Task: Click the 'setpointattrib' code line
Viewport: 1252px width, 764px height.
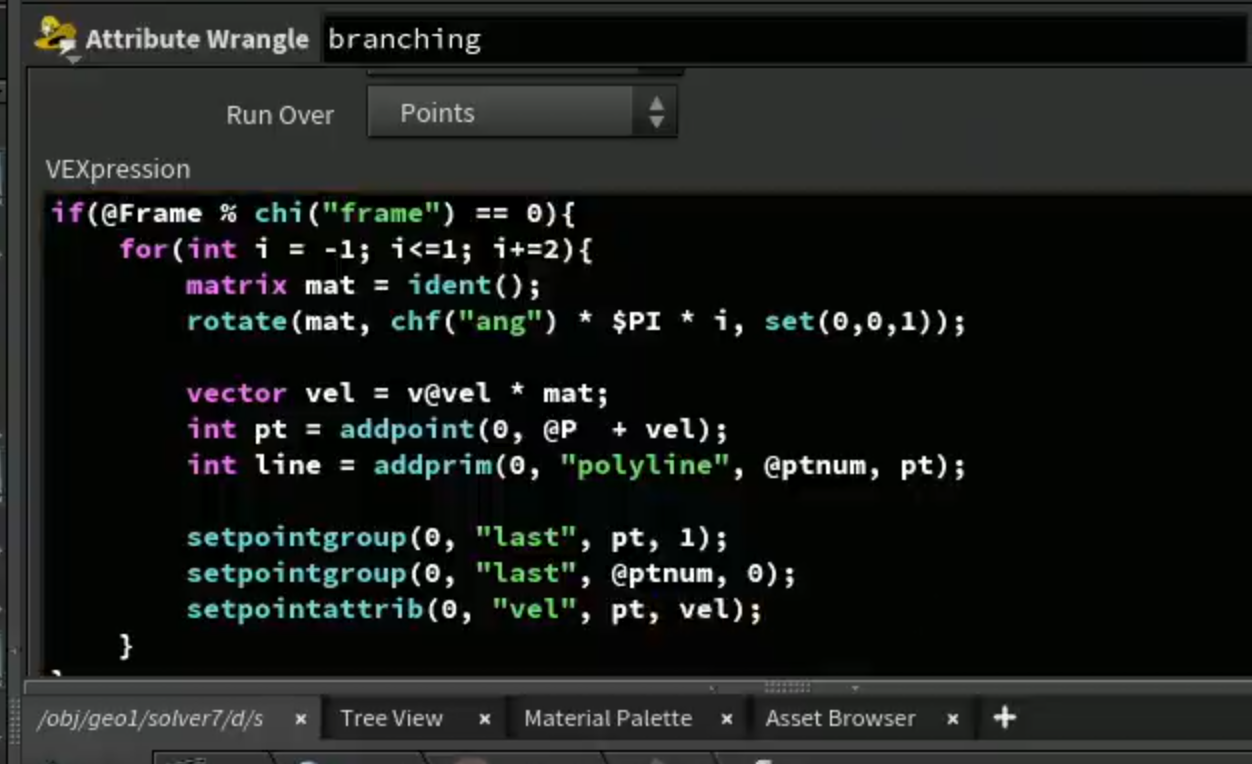Action: 474,610
